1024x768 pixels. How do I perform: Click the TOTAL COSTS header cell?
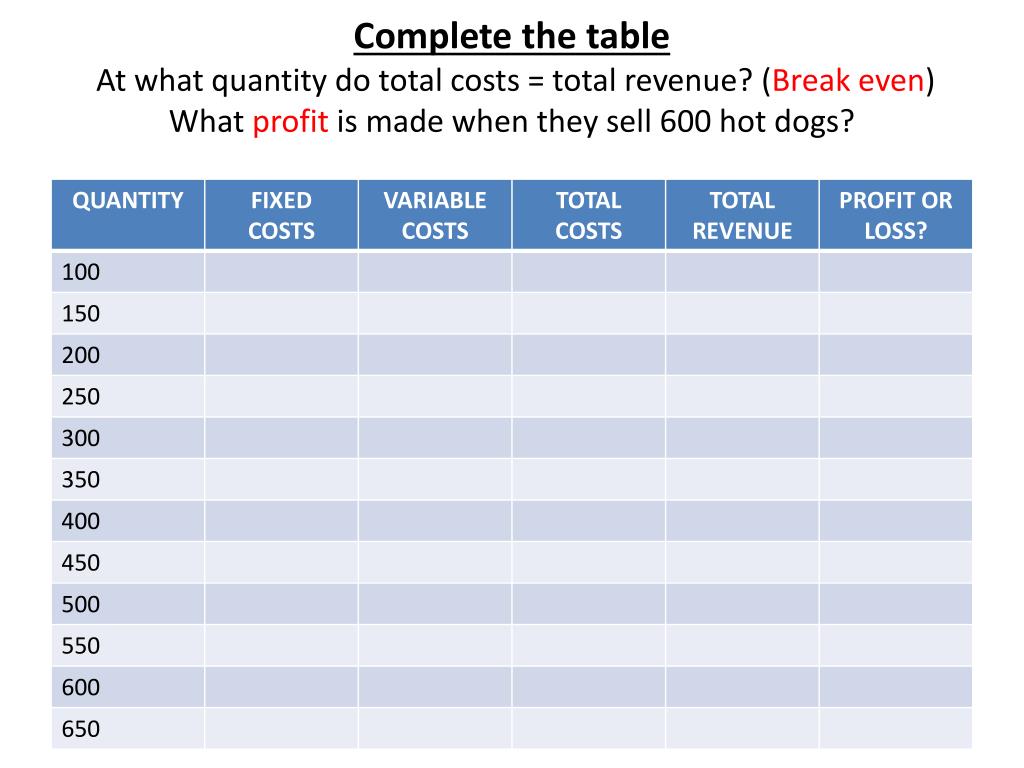[x=588, y=215]
